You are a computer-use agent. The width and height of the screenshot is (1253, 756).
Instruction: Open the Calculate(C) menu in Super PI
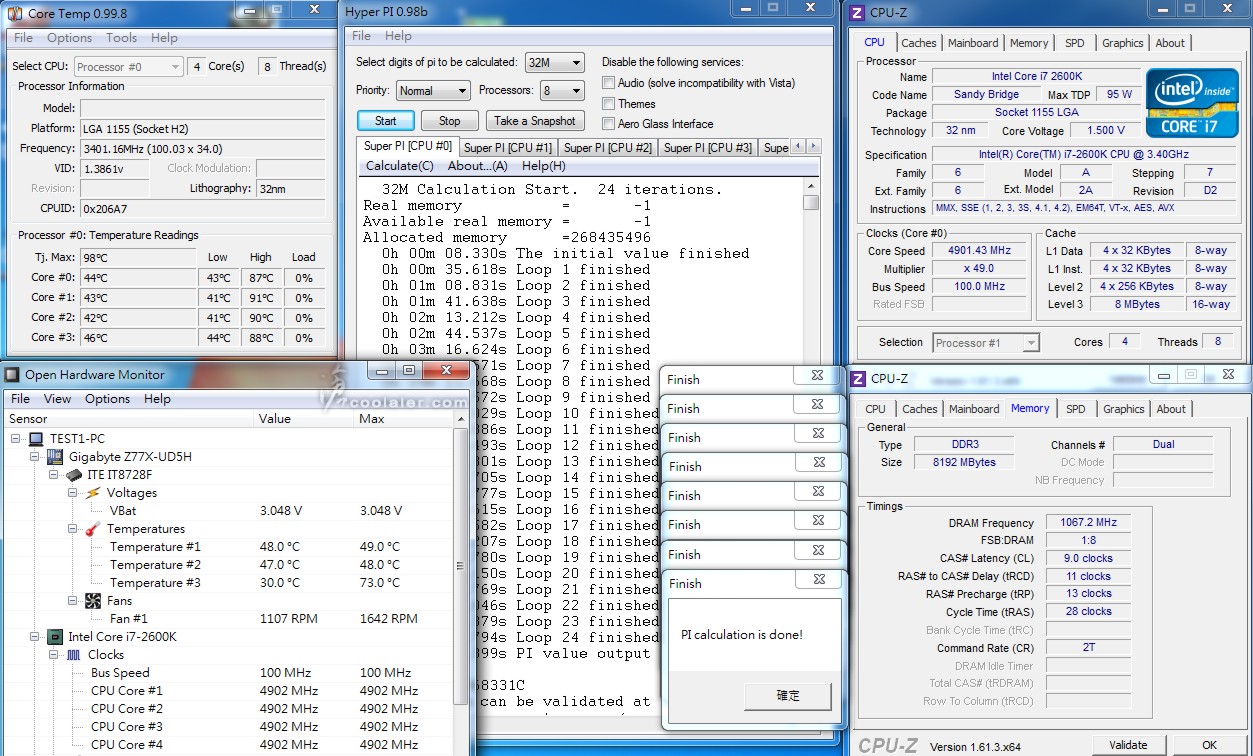pos(400,166)
